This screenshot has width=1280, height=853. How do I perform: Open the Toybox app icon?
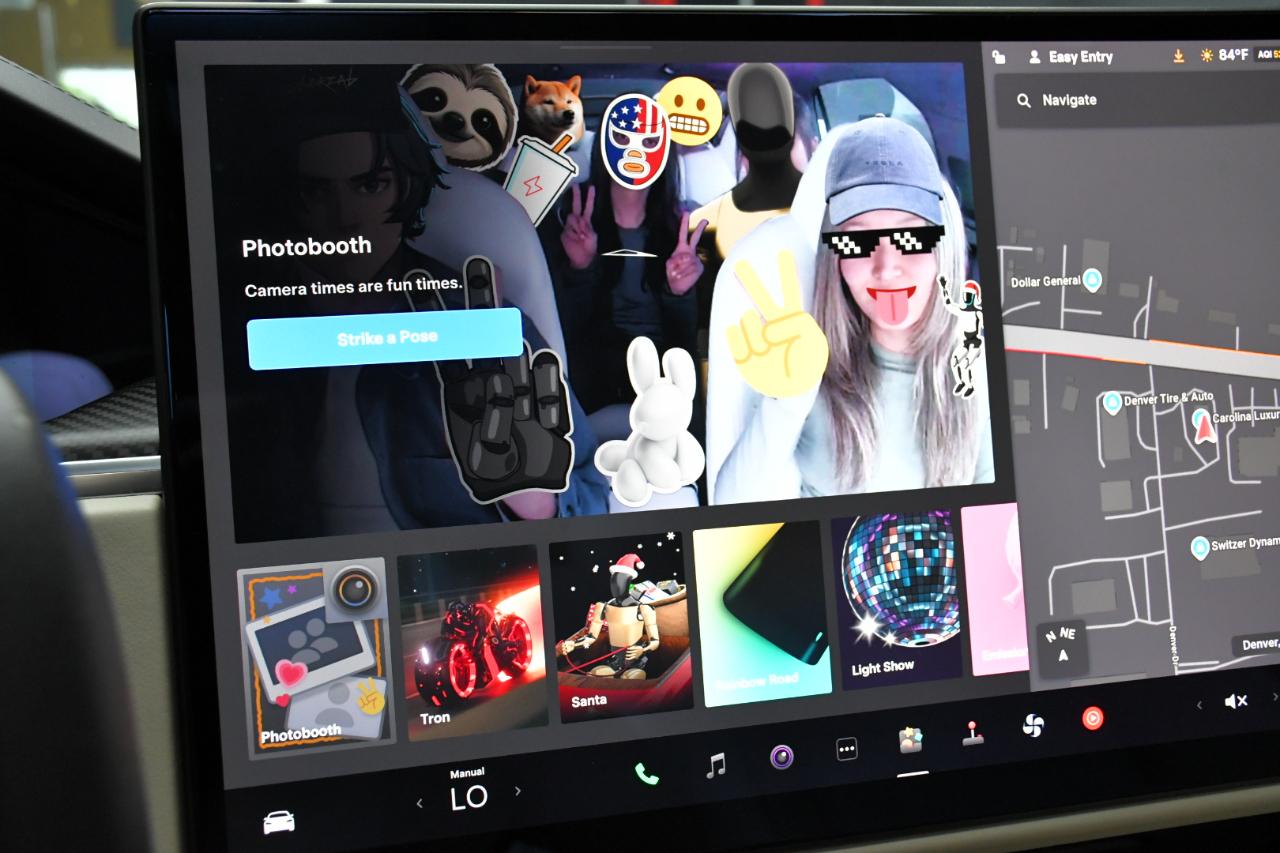point(910,740)
